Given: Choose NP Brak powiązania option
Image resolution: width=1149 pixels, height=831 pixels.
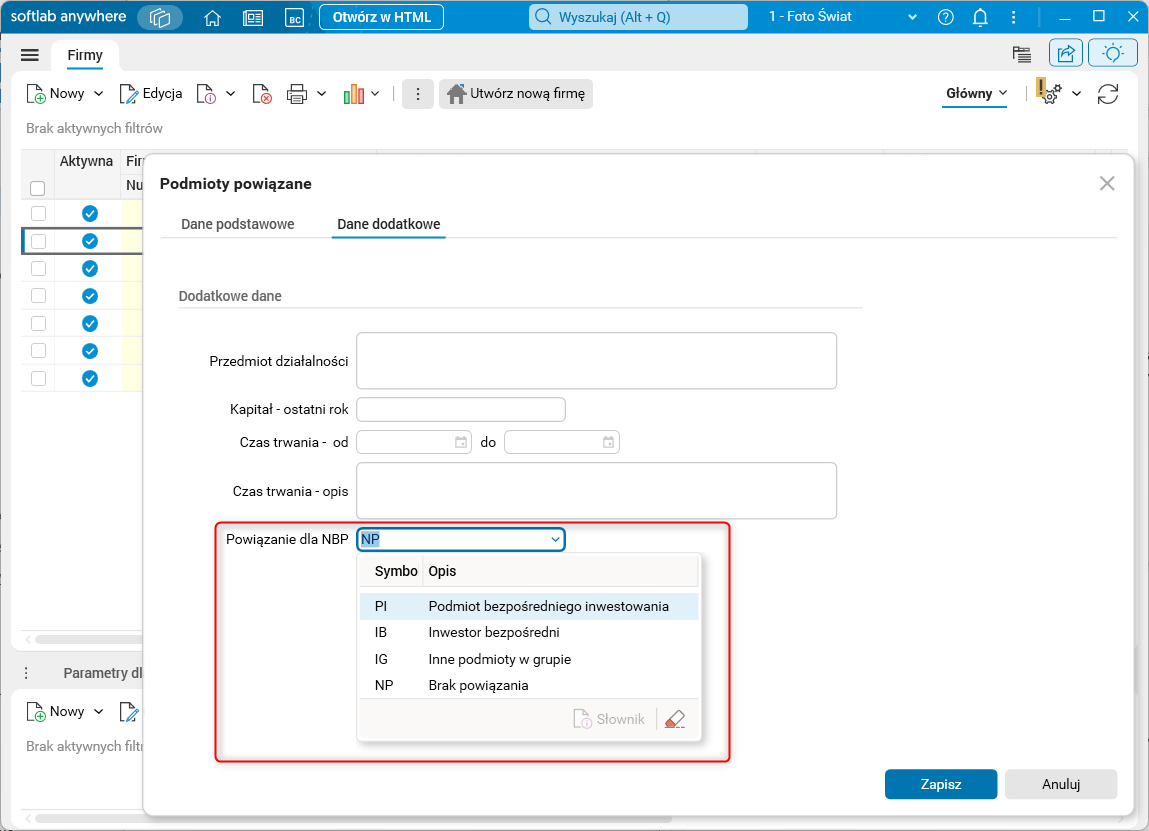Looking at the screenshot, I should click(x=528, y=685).
